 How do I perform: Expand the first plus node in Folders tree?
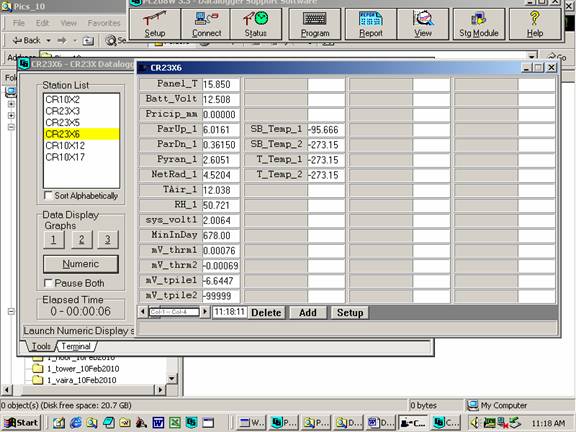point(11,104)
